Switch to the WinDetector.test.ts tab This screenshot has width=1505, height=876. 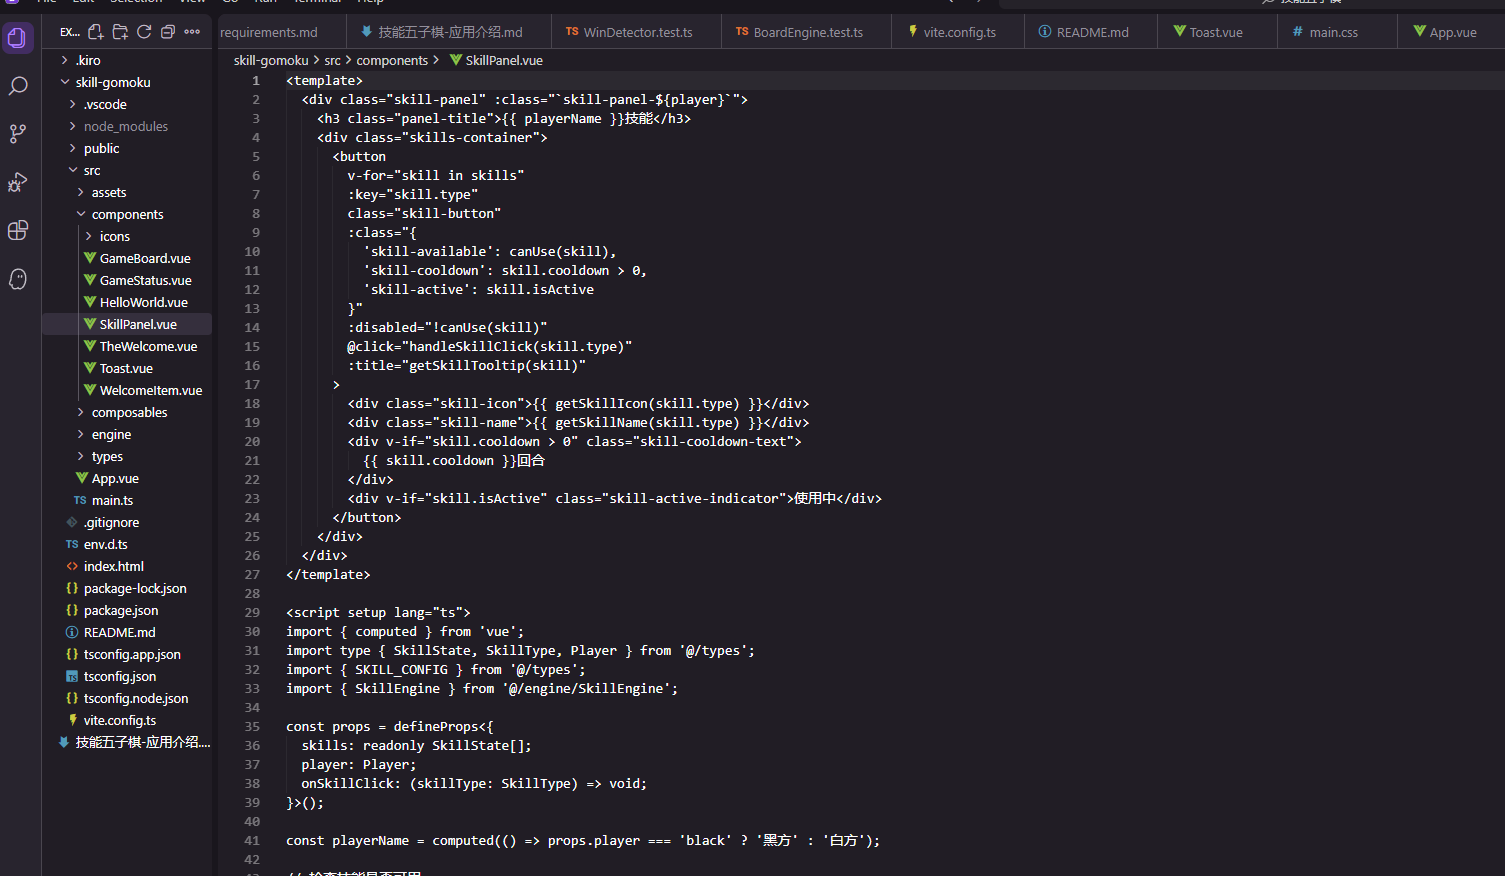click(x=637, y=32)
